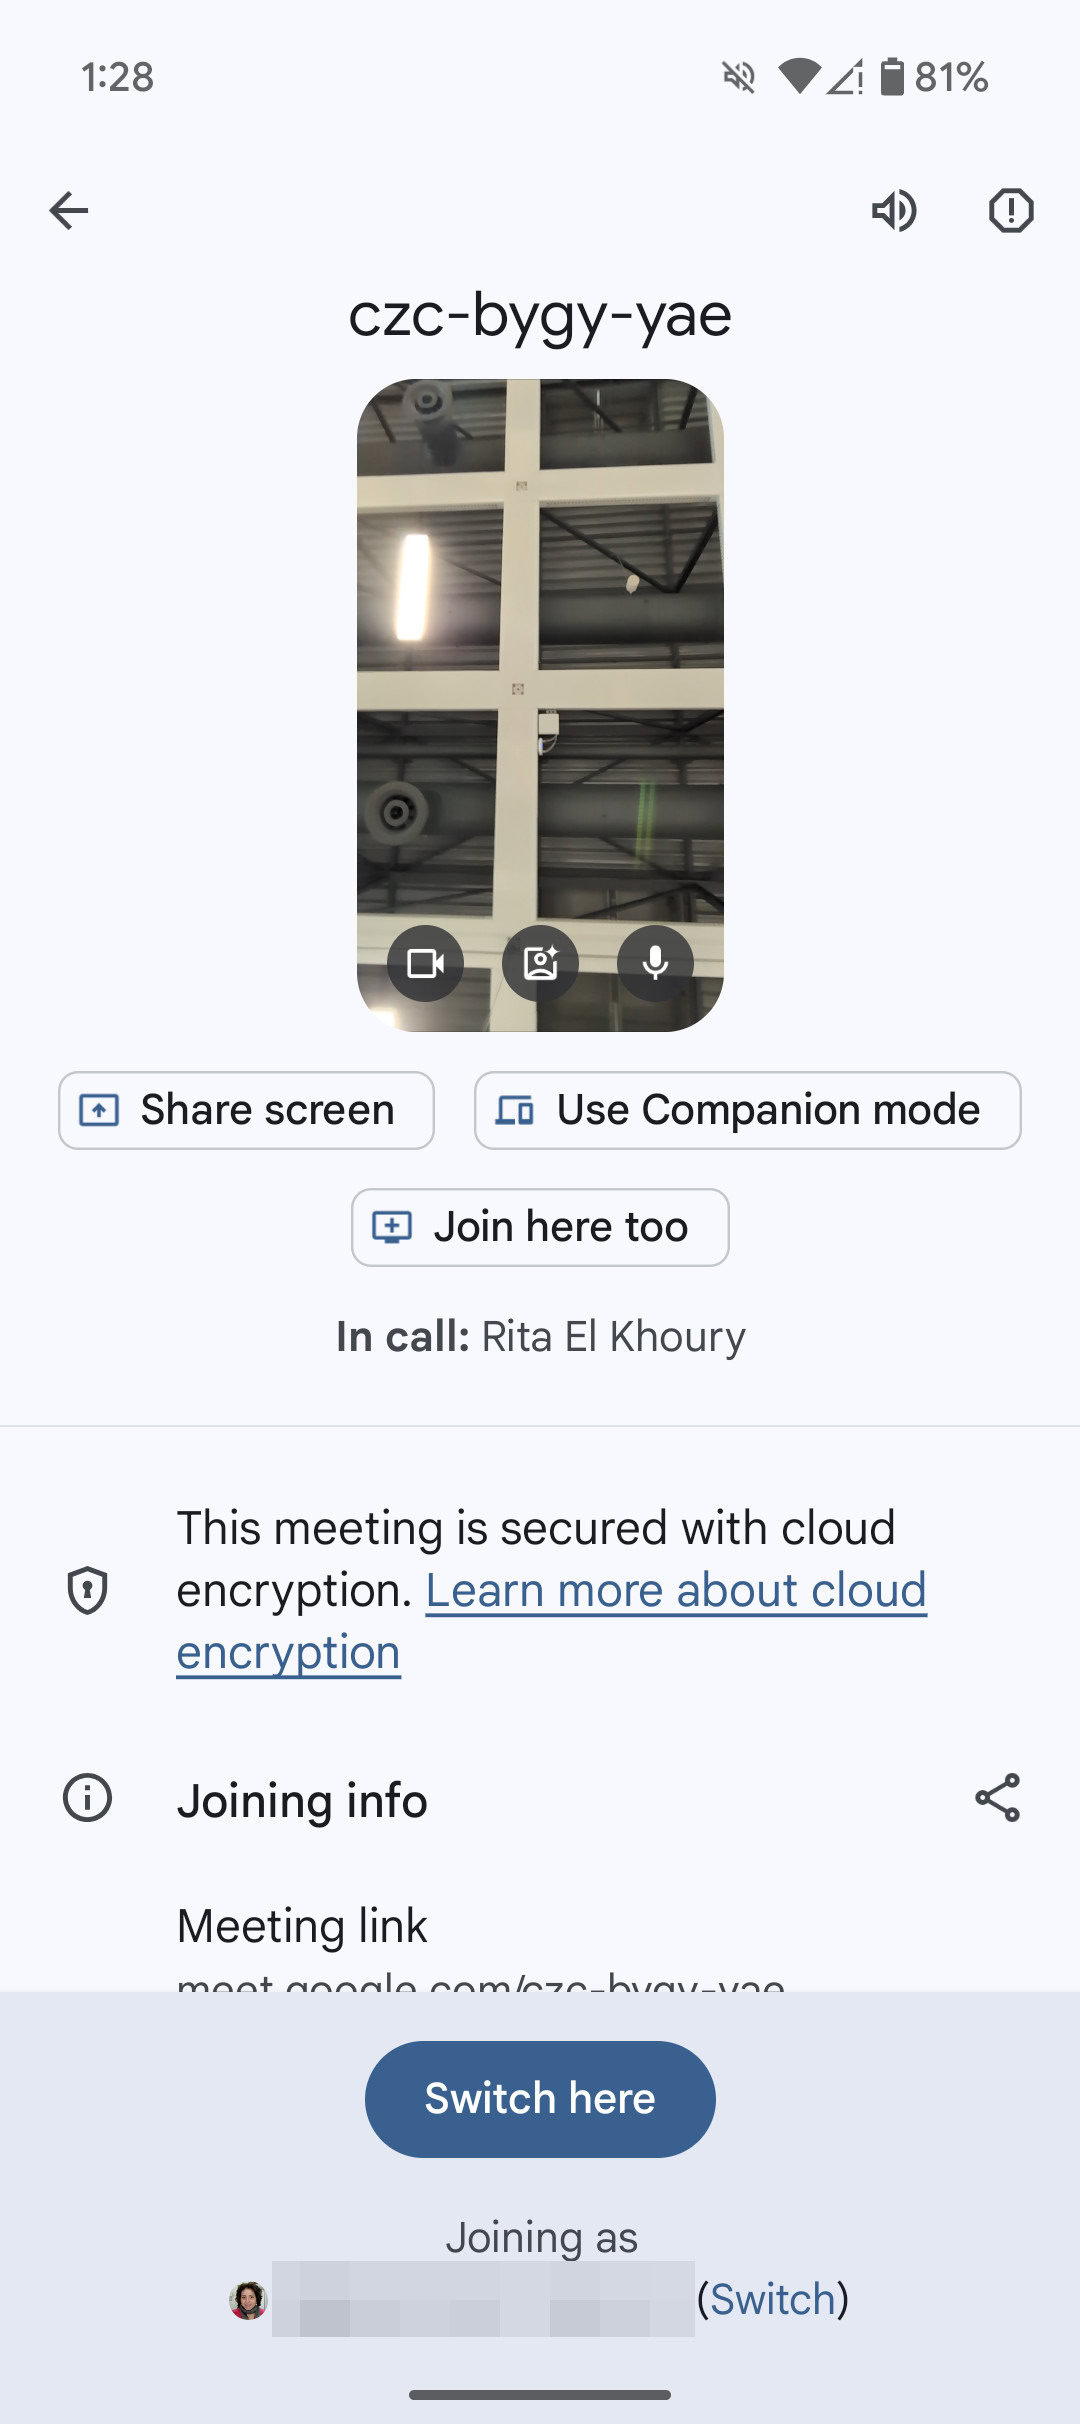The width and height of the screenshot is (1080, 2424).
Task: Open Learn more about cloud encryption link
Action: 676,1591
